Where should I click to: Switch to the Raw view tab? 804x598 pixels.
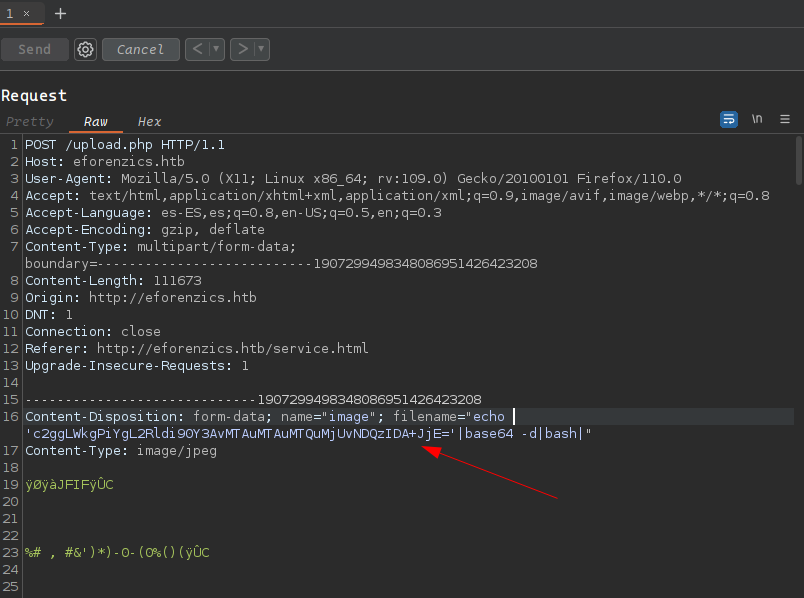click(95, 122)
